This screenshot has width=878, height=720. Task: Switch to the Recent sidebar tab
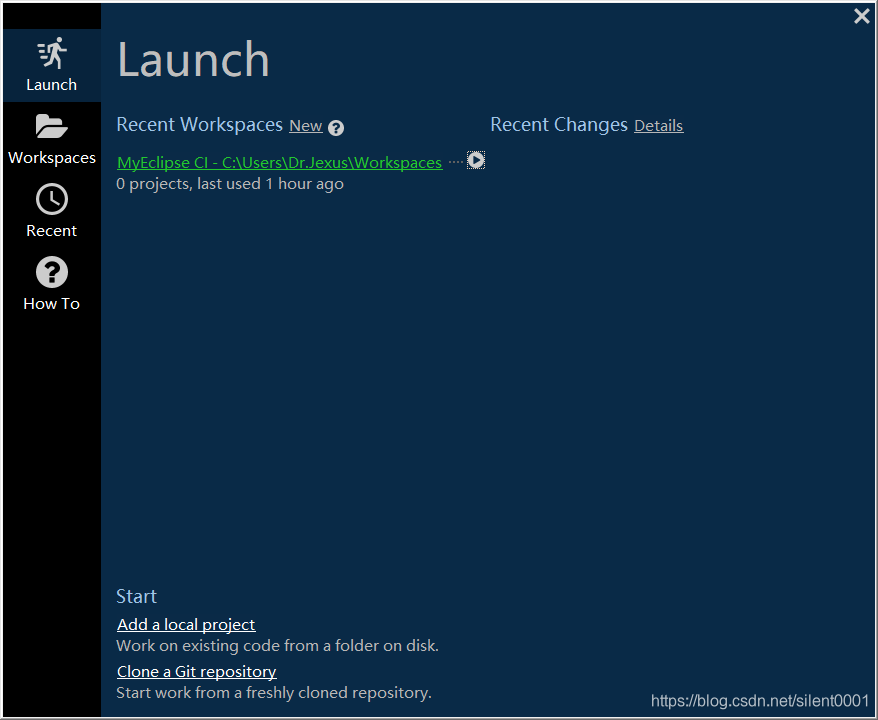click(x=52, y=211)
